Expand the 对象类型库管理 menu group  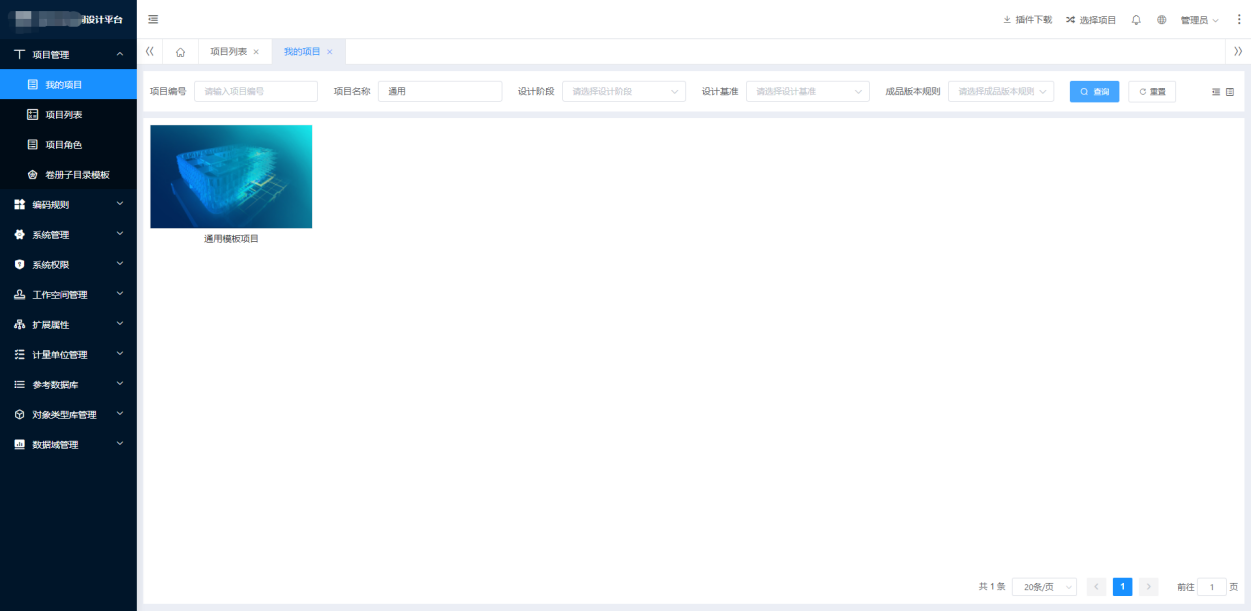[68, 414]
